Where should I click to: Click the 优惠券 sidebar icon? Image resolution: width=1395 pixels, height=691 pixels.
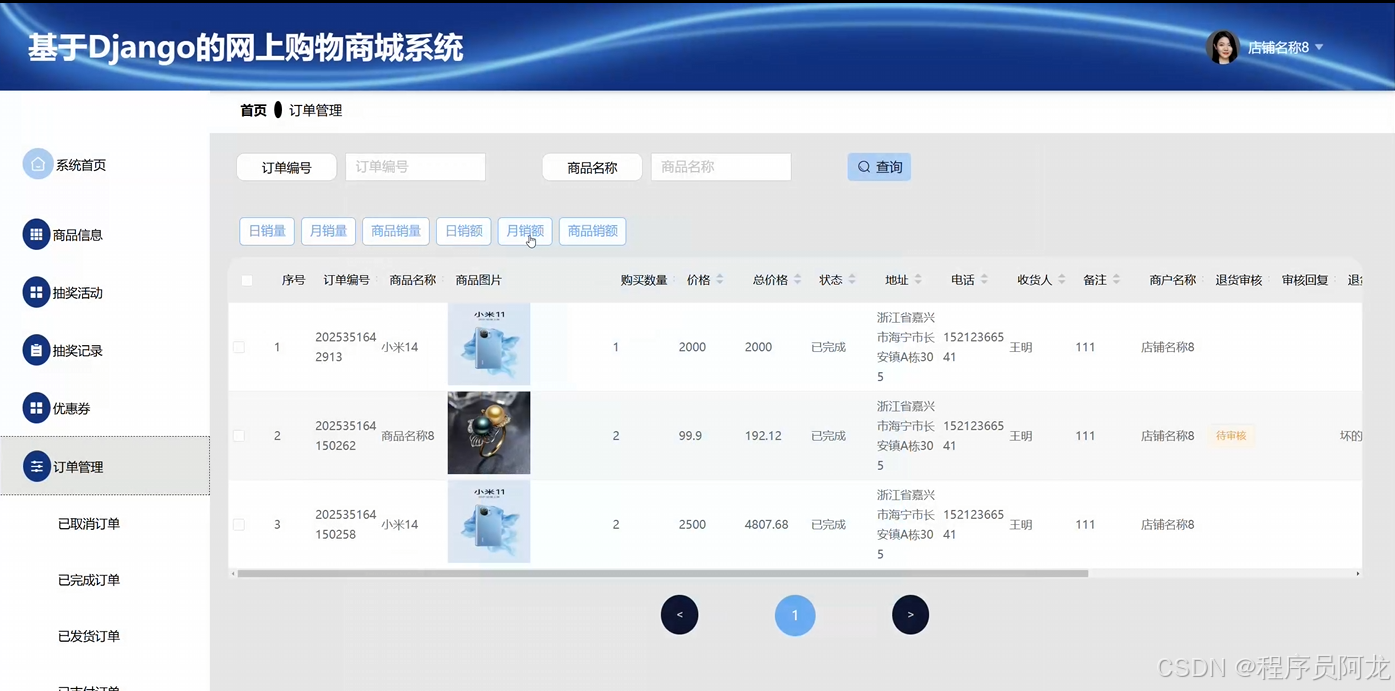tap(36, 408)
